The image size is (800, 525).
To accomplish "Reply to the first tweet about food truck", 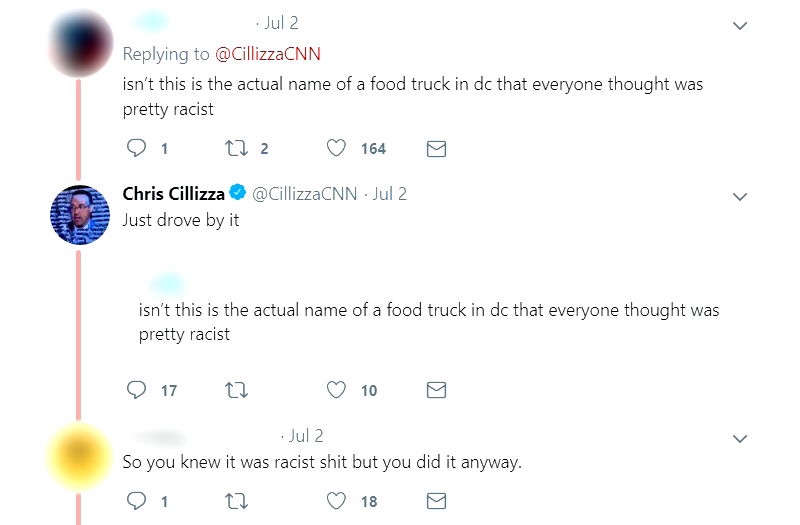I will click(x=138, y=149).
